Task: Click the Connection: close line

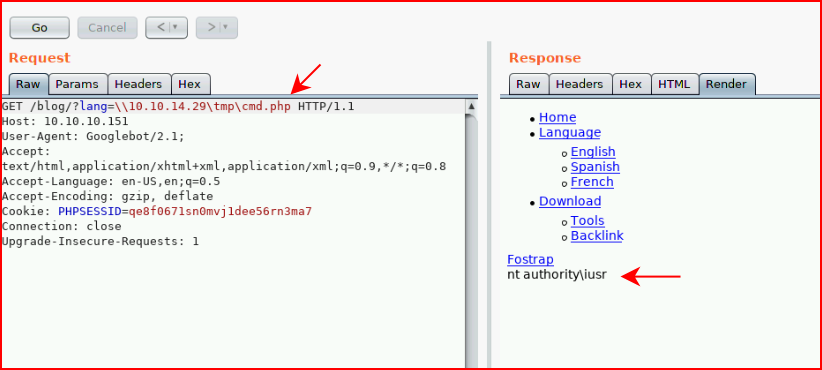Action: (62, 227)
